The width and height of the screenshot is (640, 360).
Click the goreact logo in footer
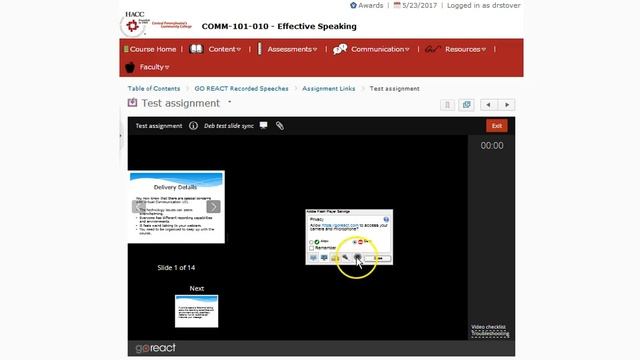click(x=156, y=348)
